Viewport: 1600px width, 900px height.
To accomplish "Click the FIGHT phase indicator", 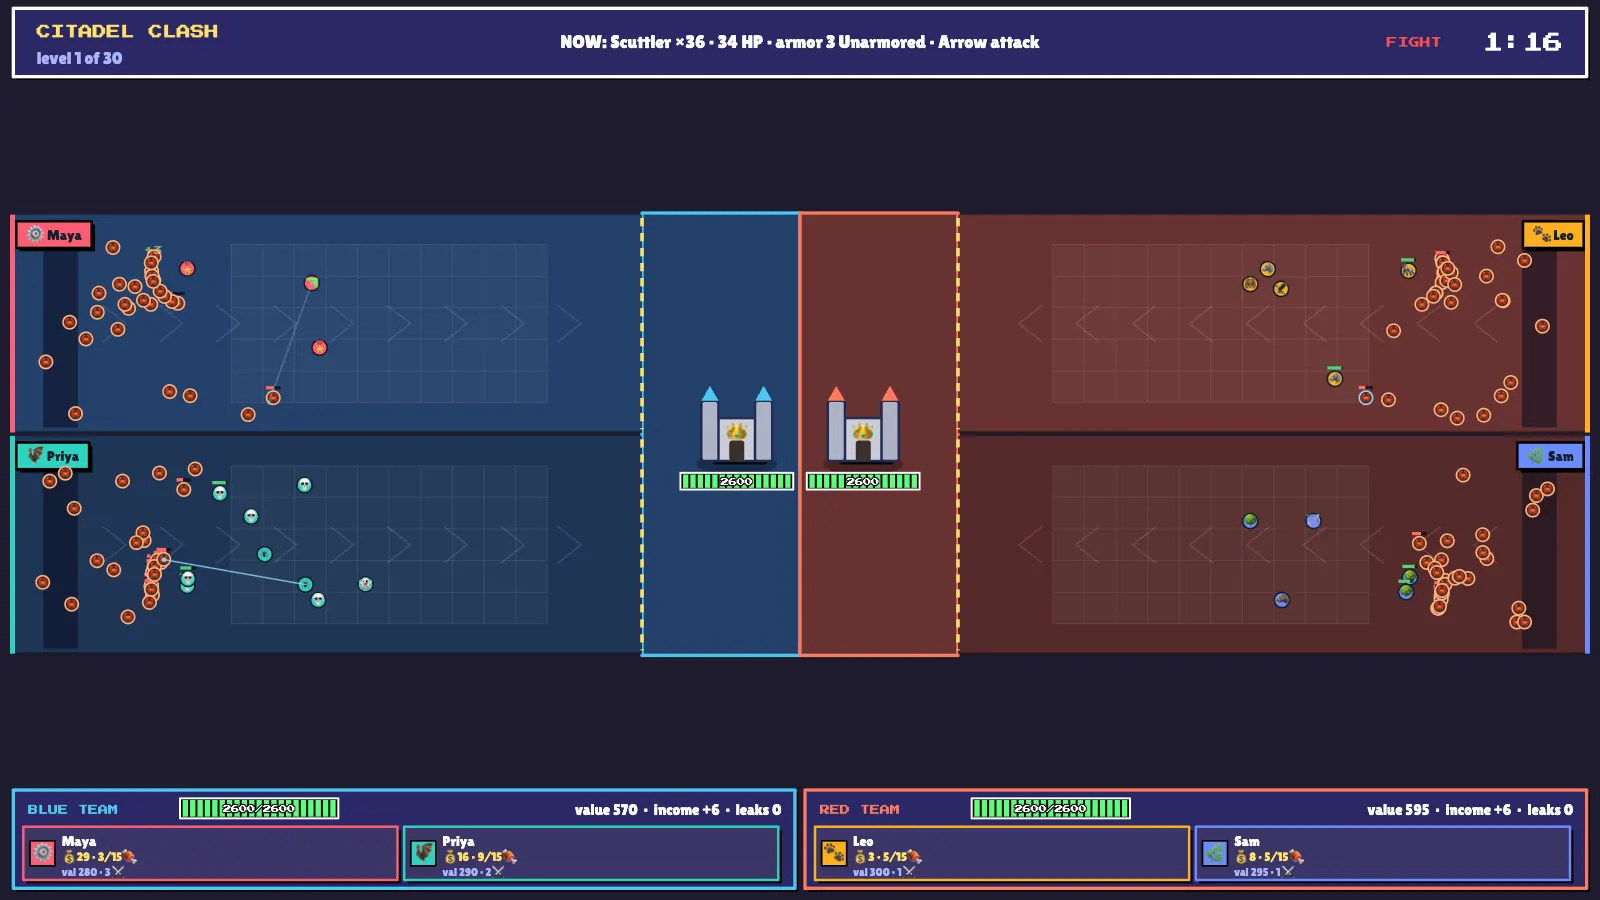I will (1413, 42).
